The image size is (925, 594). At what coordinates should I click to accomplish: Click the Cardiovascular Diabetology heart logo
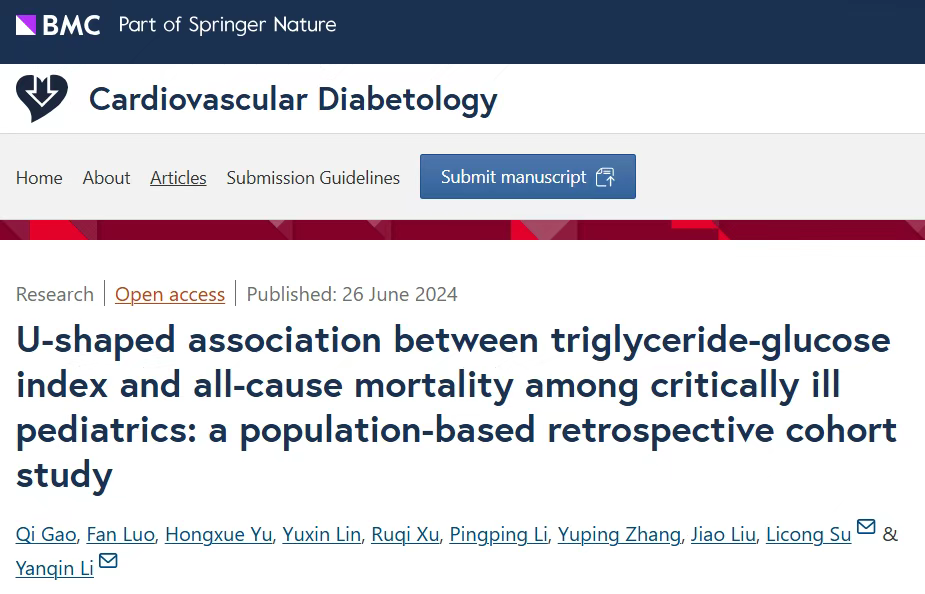42,99
